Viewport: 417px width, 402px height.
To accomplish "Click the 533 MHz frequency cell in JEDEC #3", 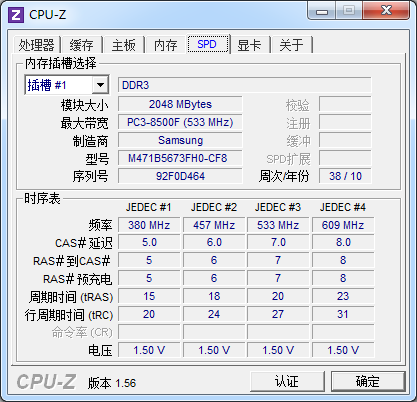I will pyautogui.click(x=278, y=225).
